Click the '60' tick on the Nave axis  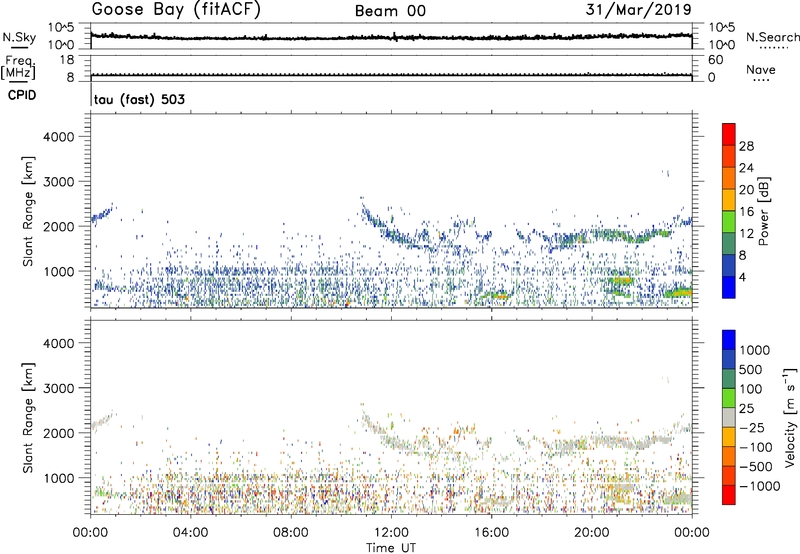pos(715,60)
